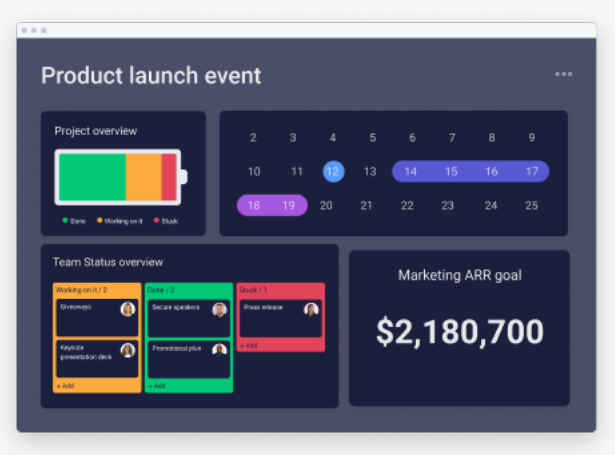
Task: Open the Keynote presentation deck card
Action: click(x=97, y=359)
